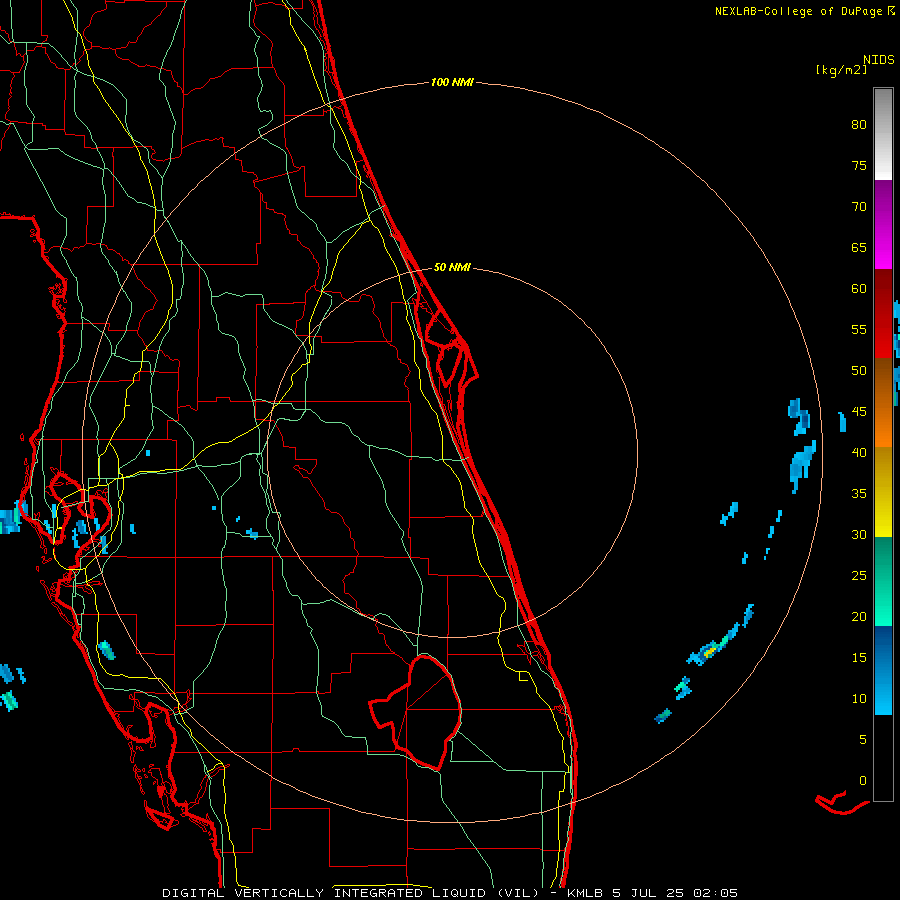
Task: Click the 35 value on the VIL scale
Action: click(859, 494)
